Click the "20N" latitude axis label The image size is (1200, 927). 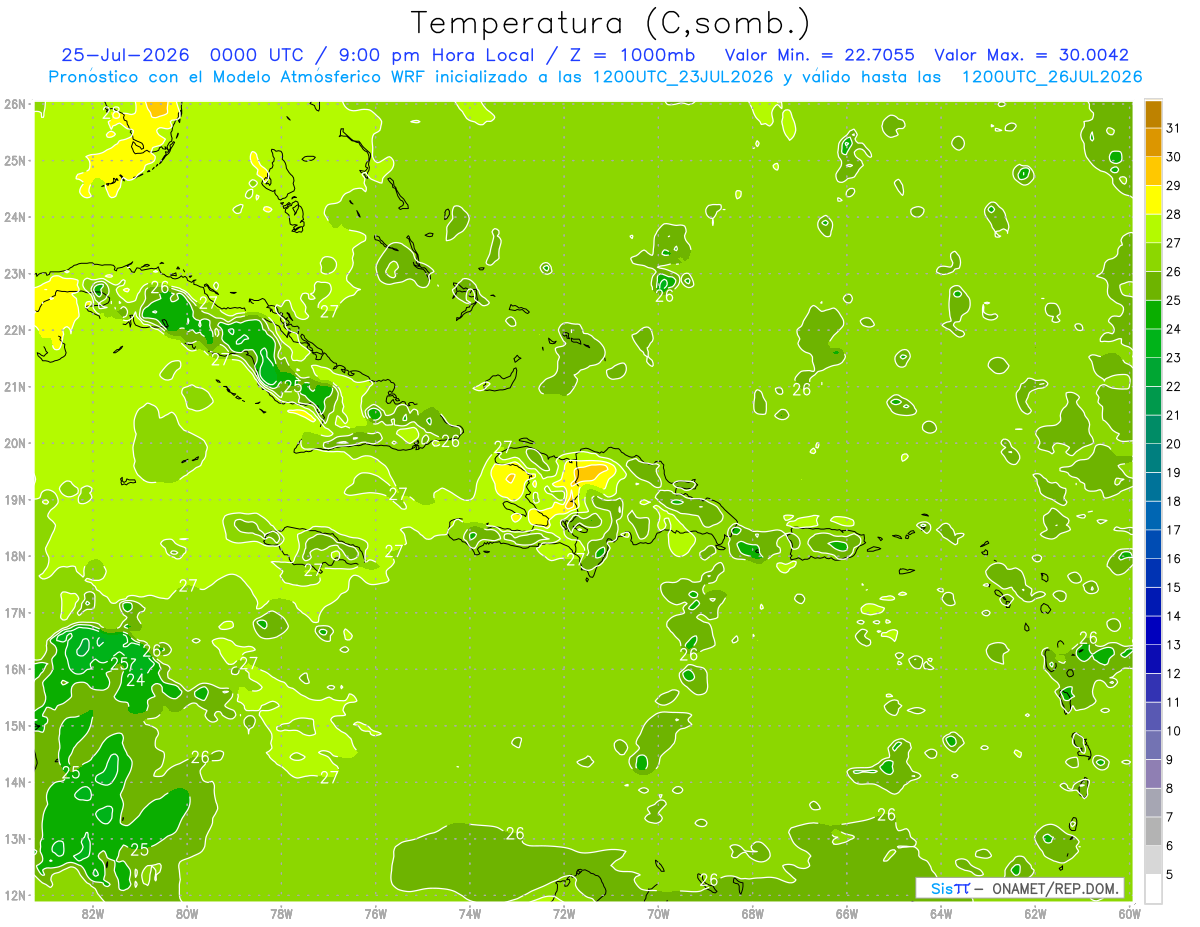pos(14,443)
